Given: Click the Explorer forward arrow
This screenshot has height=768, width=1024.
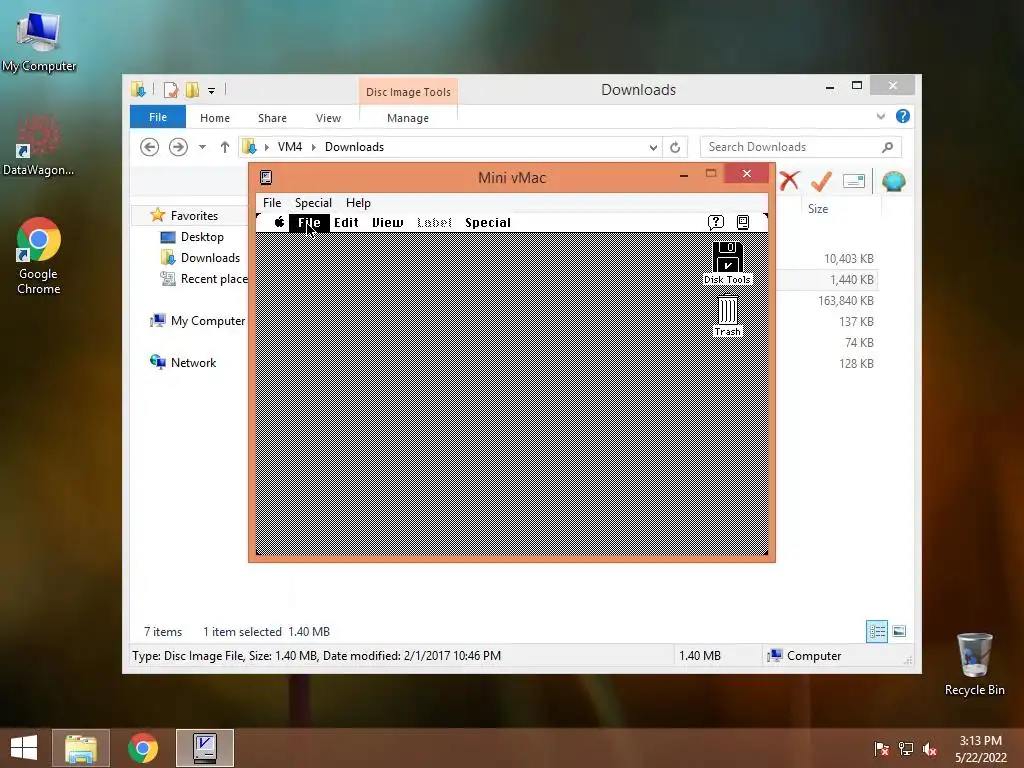Looking at the screenshot, I should pyautogui.click(x=178, y=147).
